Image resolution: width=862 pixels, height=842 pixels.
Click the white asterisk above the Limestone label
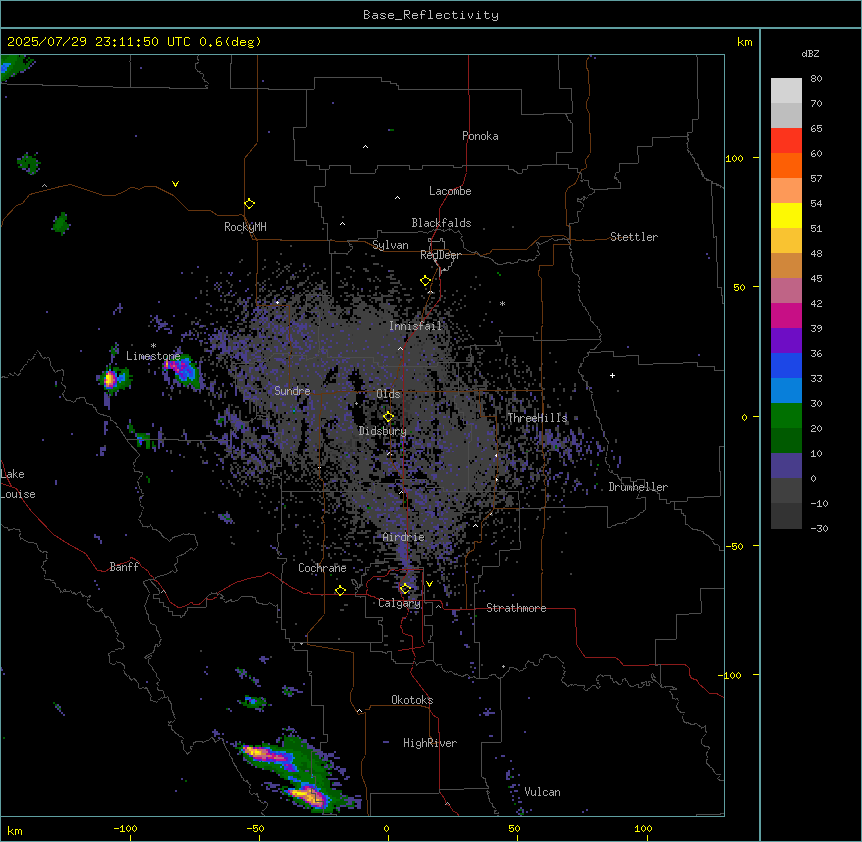pyautogui.click(x=153, y=346)
